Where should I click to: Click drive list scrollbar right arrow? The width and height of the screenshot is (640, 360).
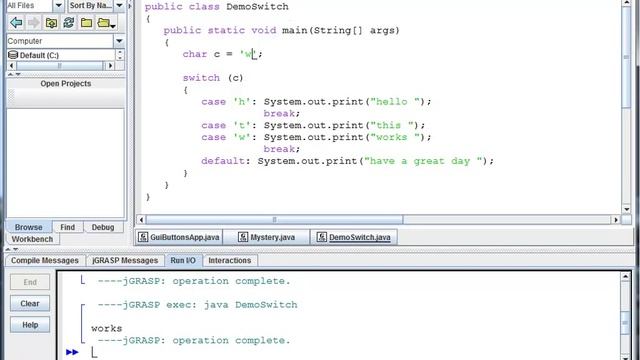pos(109,65)
